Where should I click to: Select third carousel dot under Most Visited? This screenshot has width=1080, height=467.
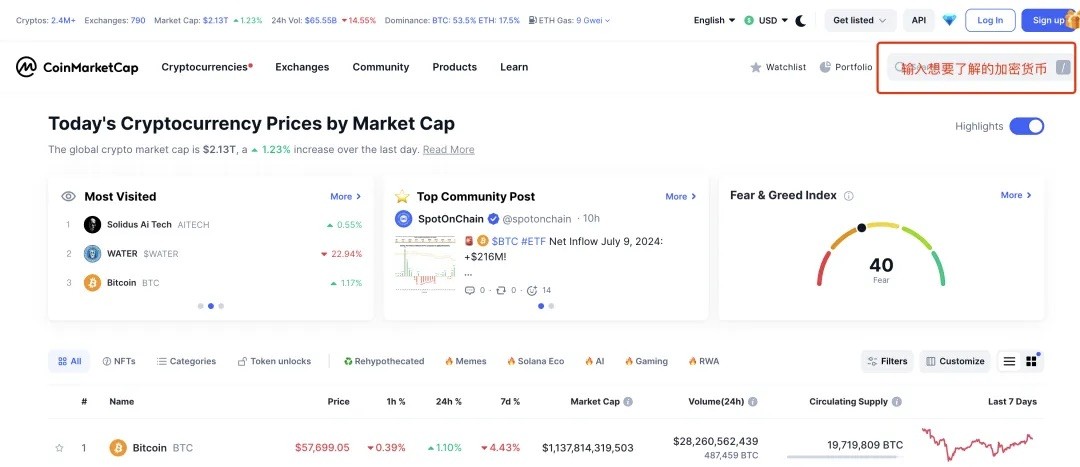tap(221, 306)
